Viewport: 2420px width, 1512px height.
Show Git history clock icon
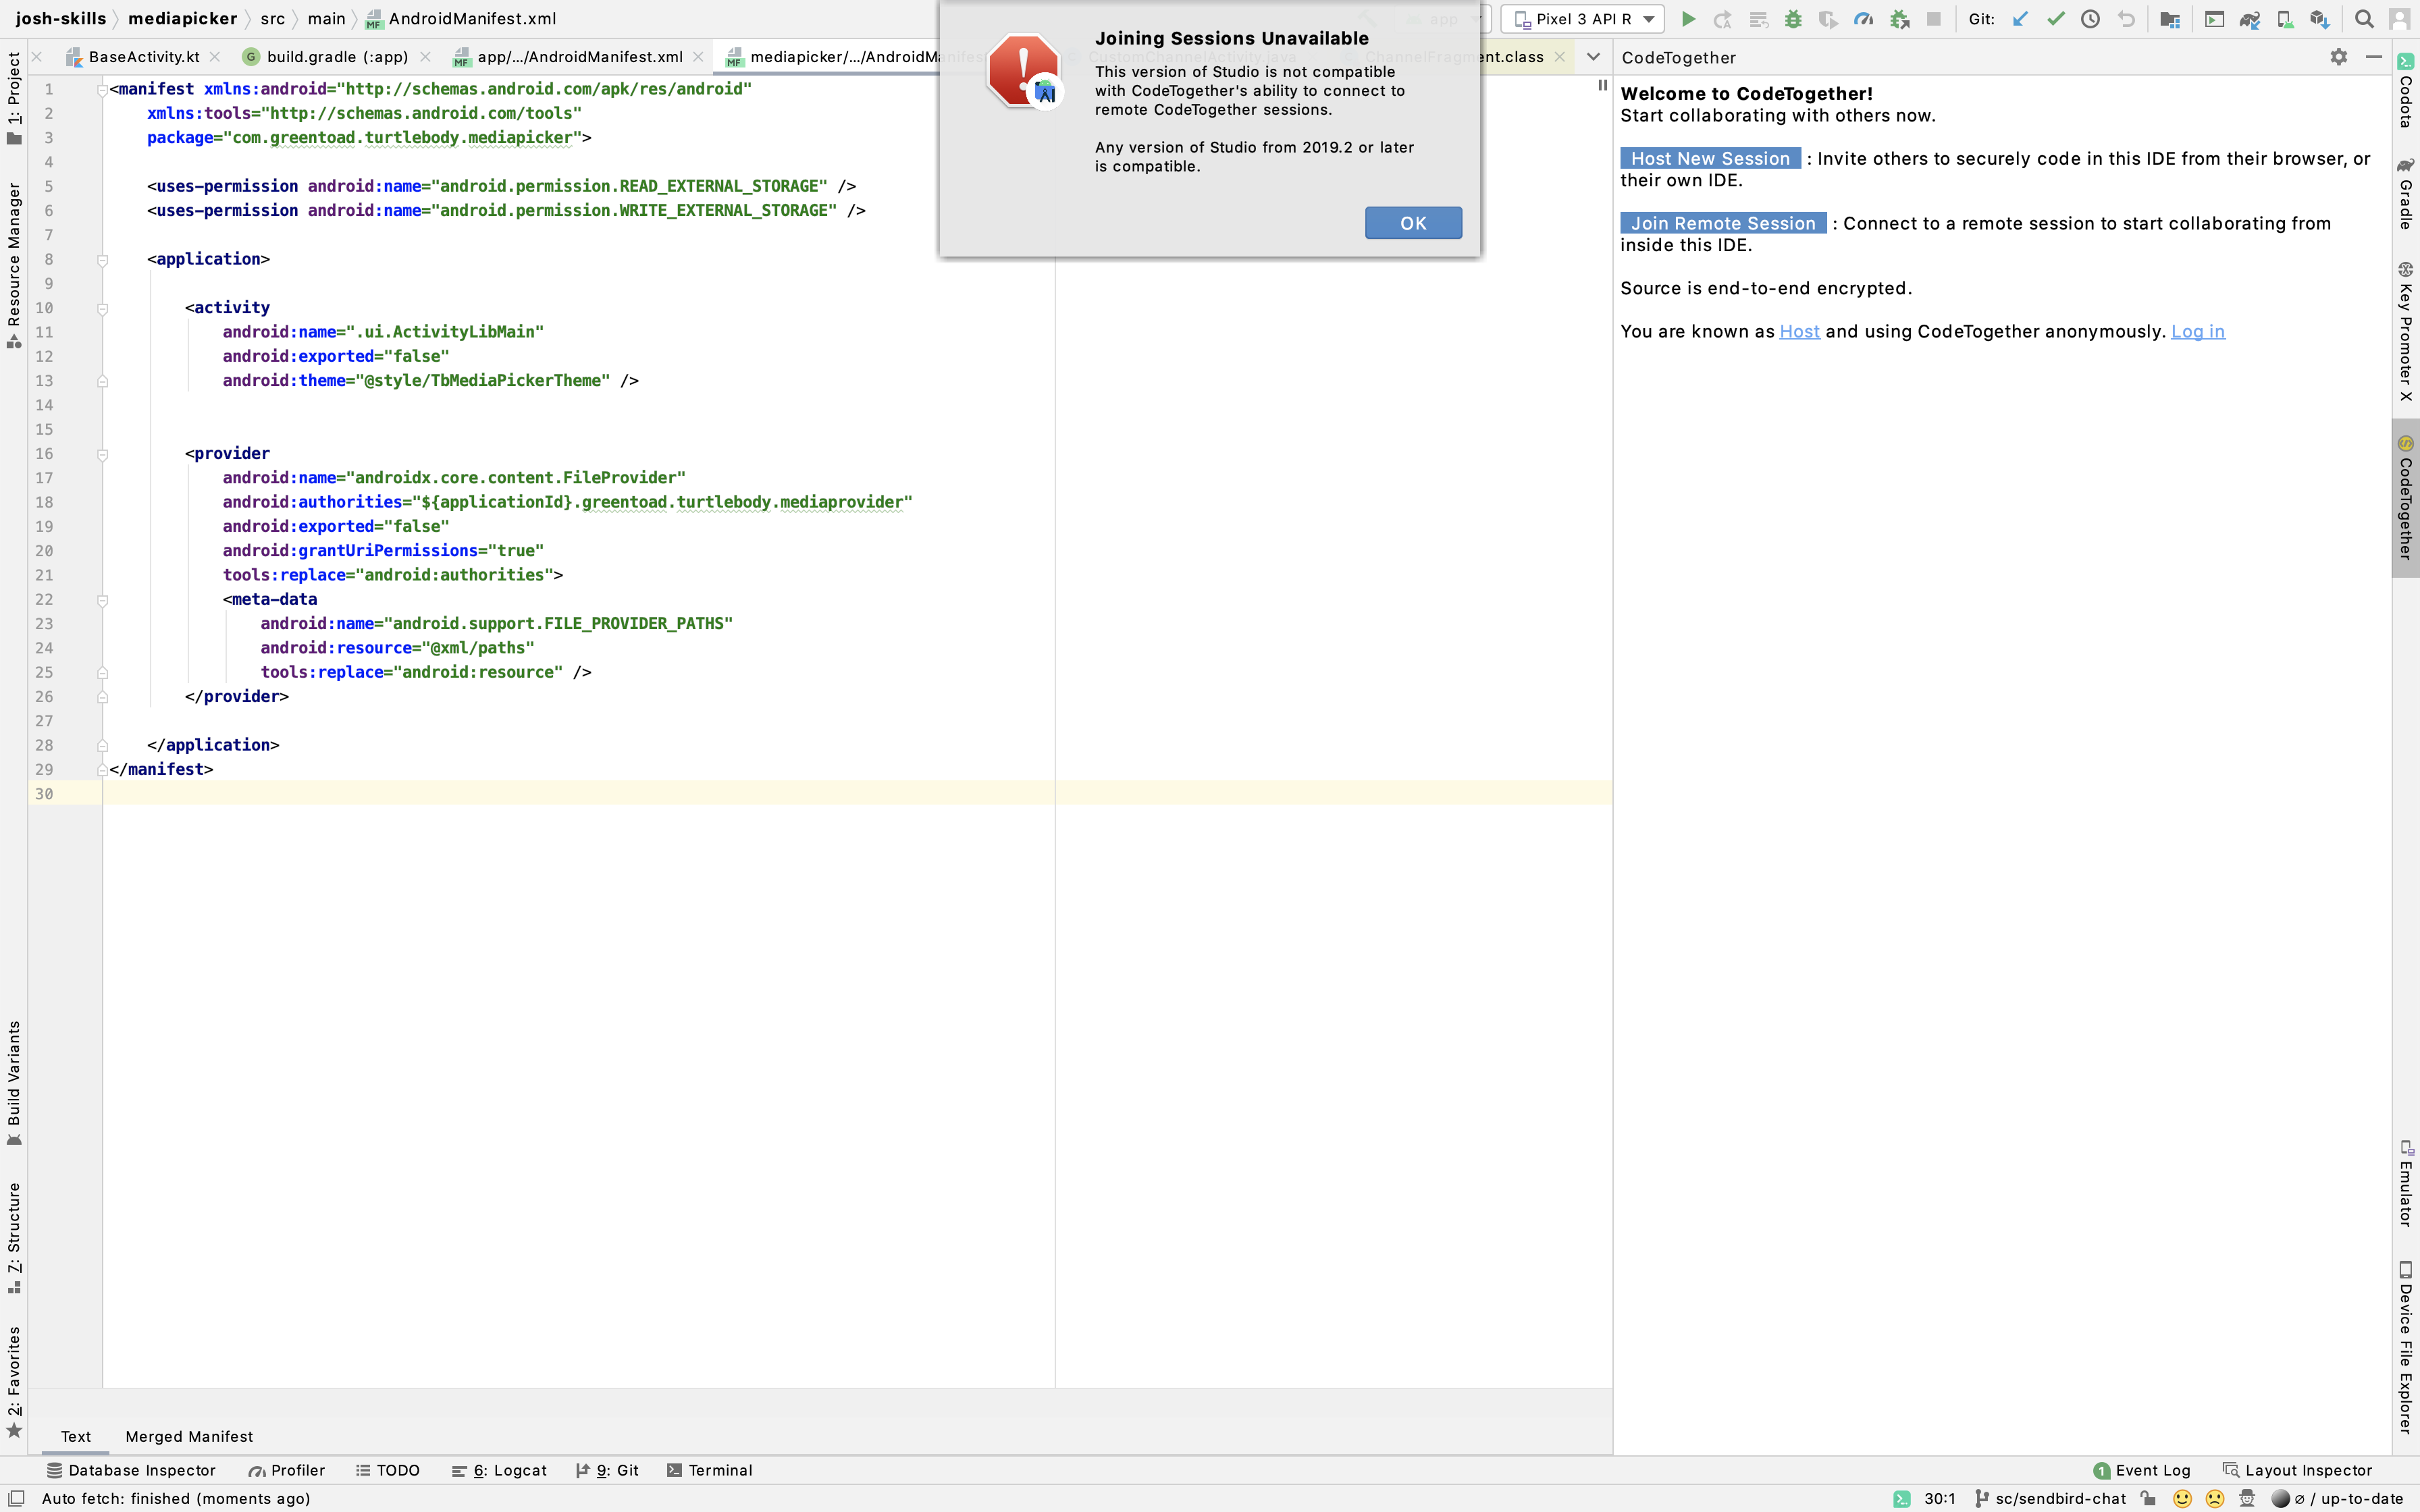[2090, 19]
